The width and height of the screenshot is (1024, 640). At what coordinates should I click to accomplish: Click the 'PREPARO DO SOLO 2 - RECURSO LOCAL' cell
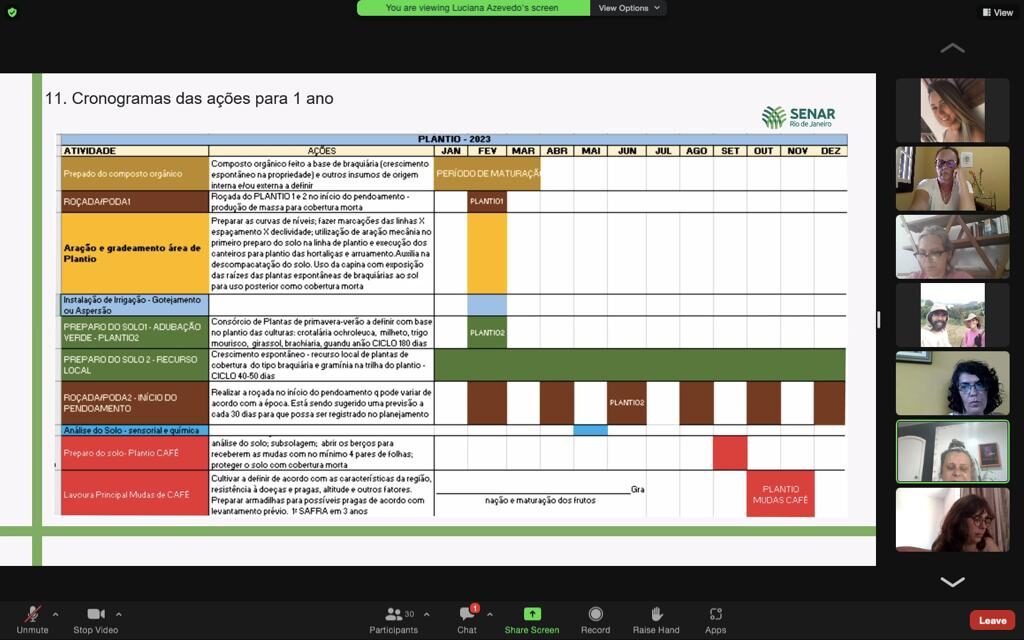pyautogui.click(x=135, y=365)
